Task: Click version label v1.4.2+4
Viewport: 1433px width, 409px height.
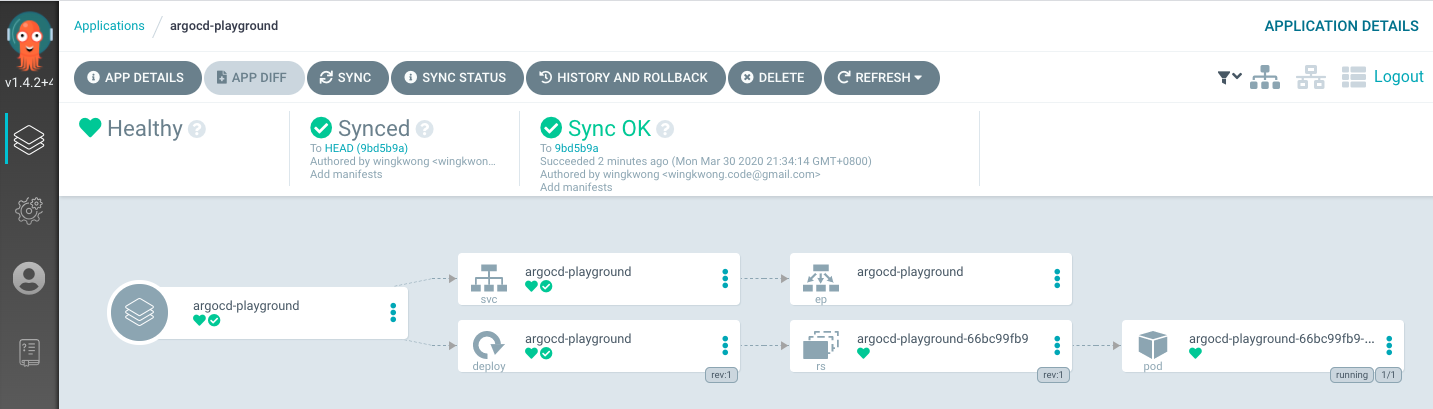Action: point(29,82)
